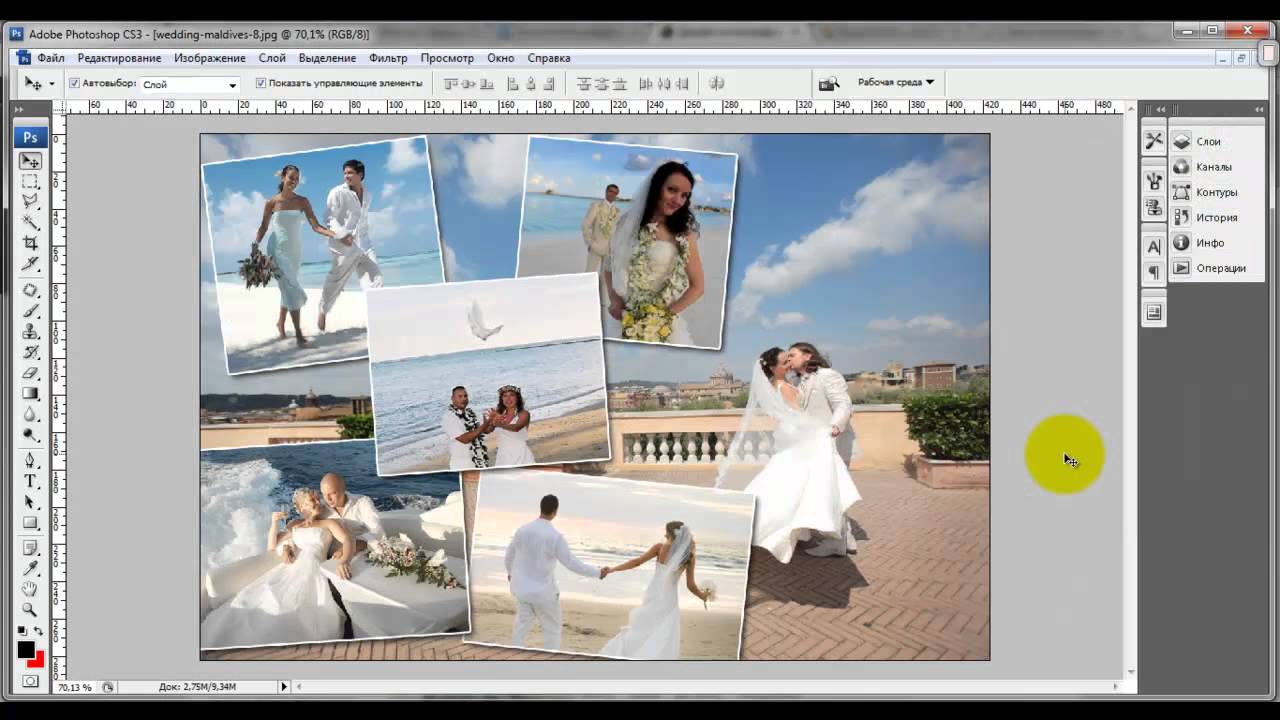The image size is (1280, 720).
Task: Click the black foreground color swatch
Action: coord(25,650)
